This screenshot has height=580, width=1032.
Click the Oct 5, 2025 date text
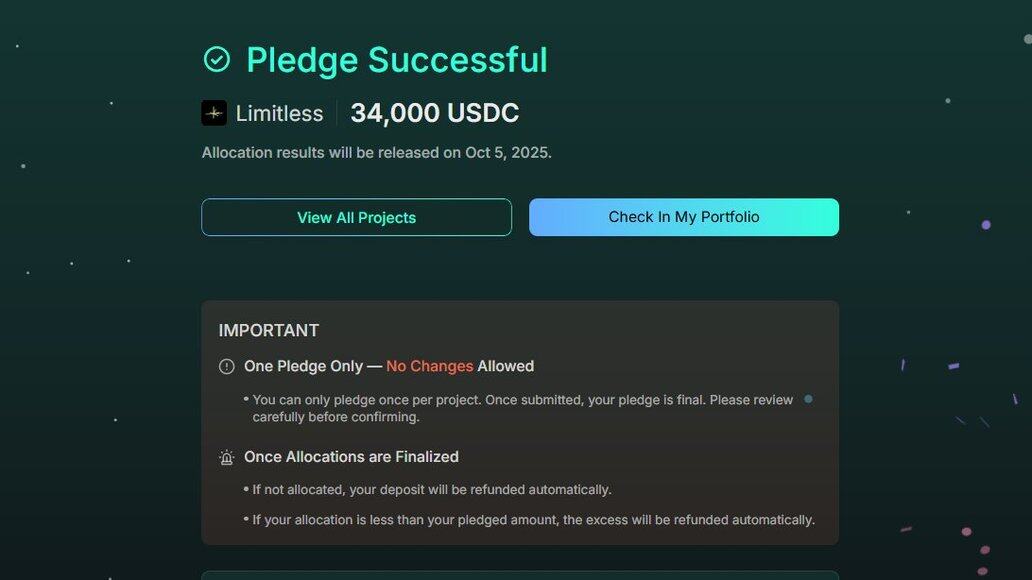[507, 153]
